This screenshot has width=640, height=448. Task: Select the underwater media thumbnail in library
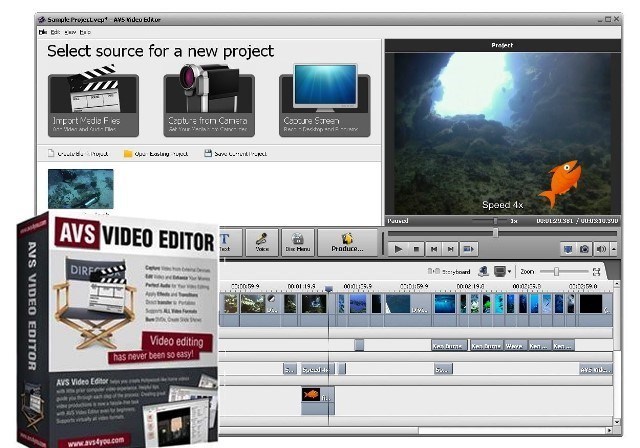(81, 189)
